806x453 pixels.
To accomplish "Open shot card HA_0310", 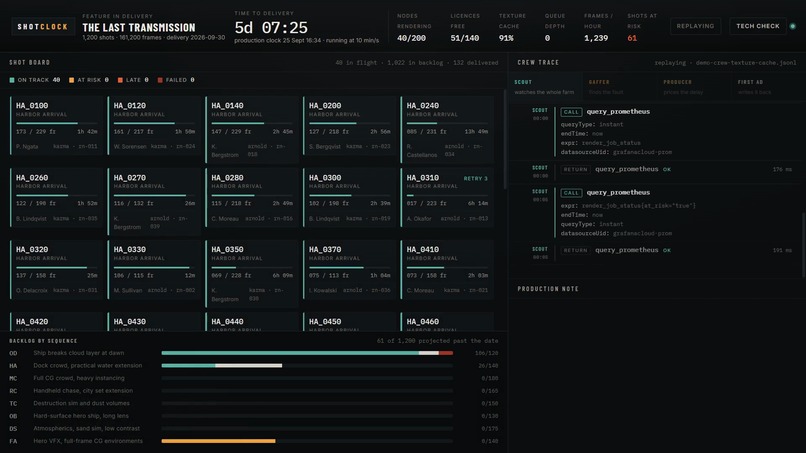I will 447,198.
